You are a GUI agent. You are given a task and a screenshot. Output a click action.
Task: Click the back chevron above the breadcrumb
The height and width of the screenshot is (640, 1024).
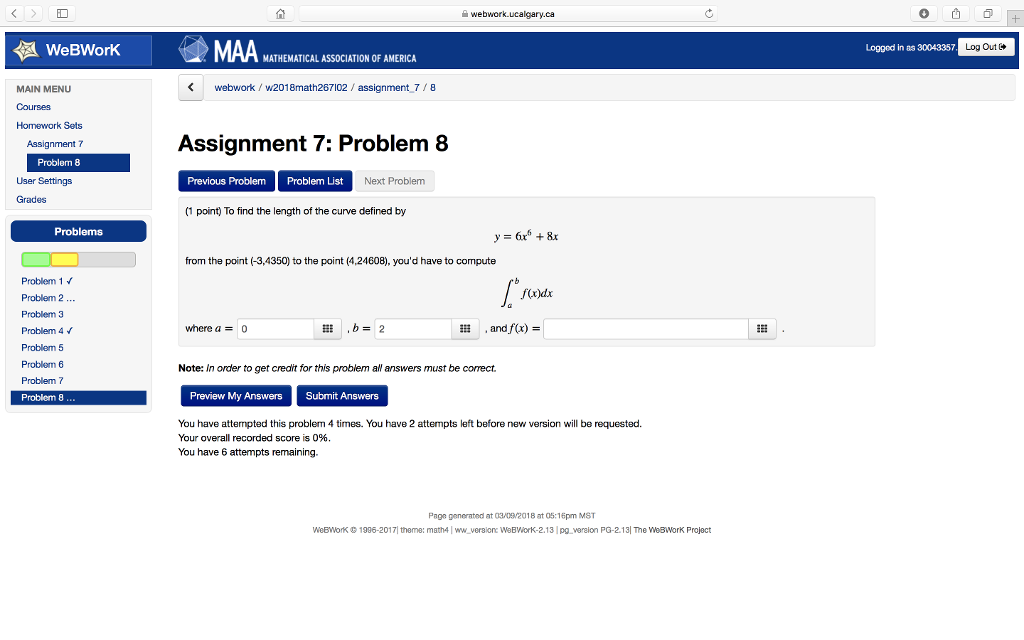[x=190, y=87]
